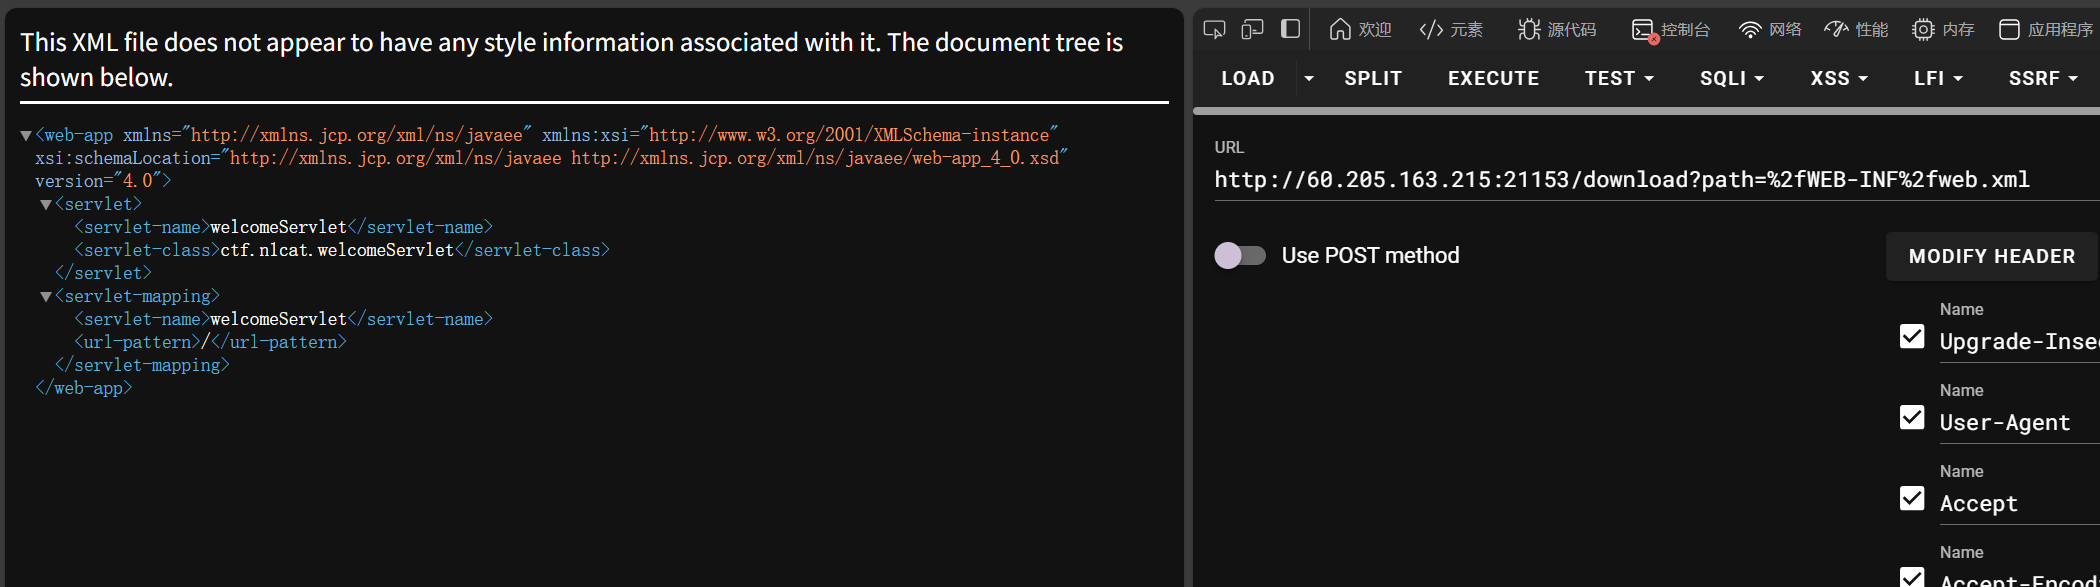The height and width of the screenshot is (587, 2100).
Task: Open the LOAD dropdown arrow
Action: tap(1308, 78)
